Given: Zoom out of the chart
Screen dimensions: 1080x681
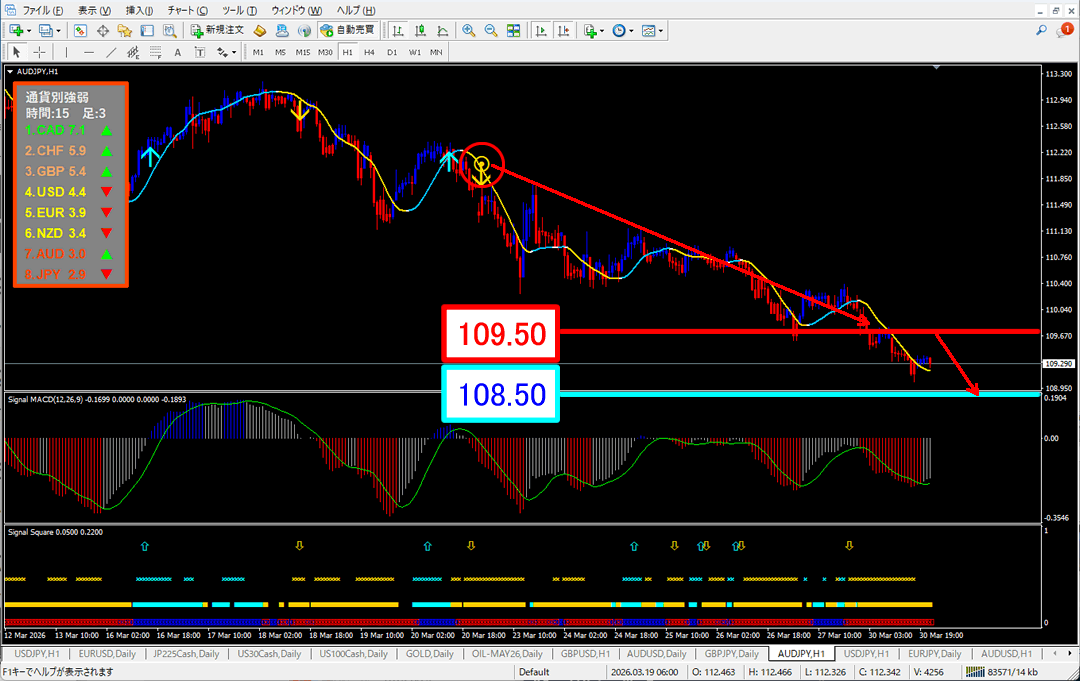Looking at the screenshot, I should [x=491, y=30].
